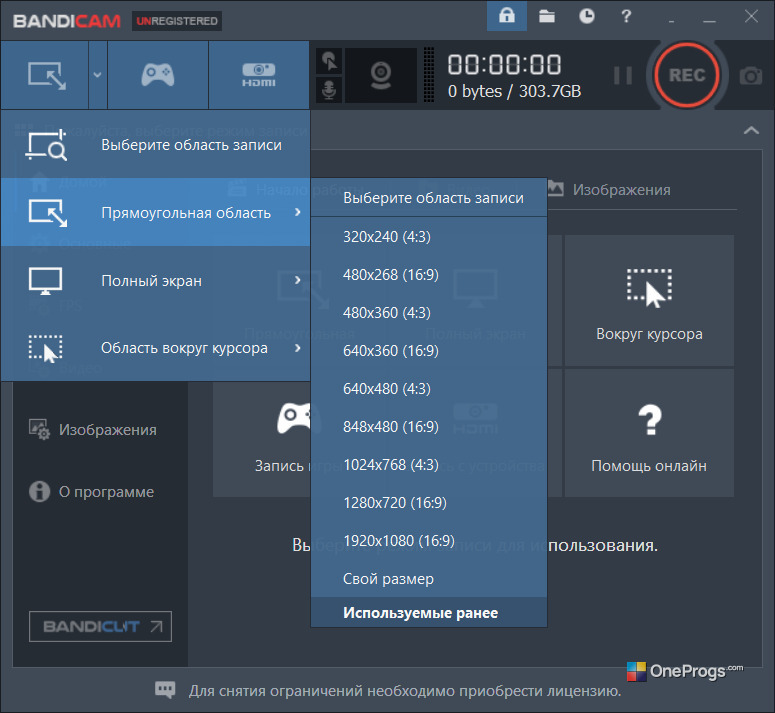Choose "Свой размер" custom size option
The image size is (775, 713).
[429, 579]
